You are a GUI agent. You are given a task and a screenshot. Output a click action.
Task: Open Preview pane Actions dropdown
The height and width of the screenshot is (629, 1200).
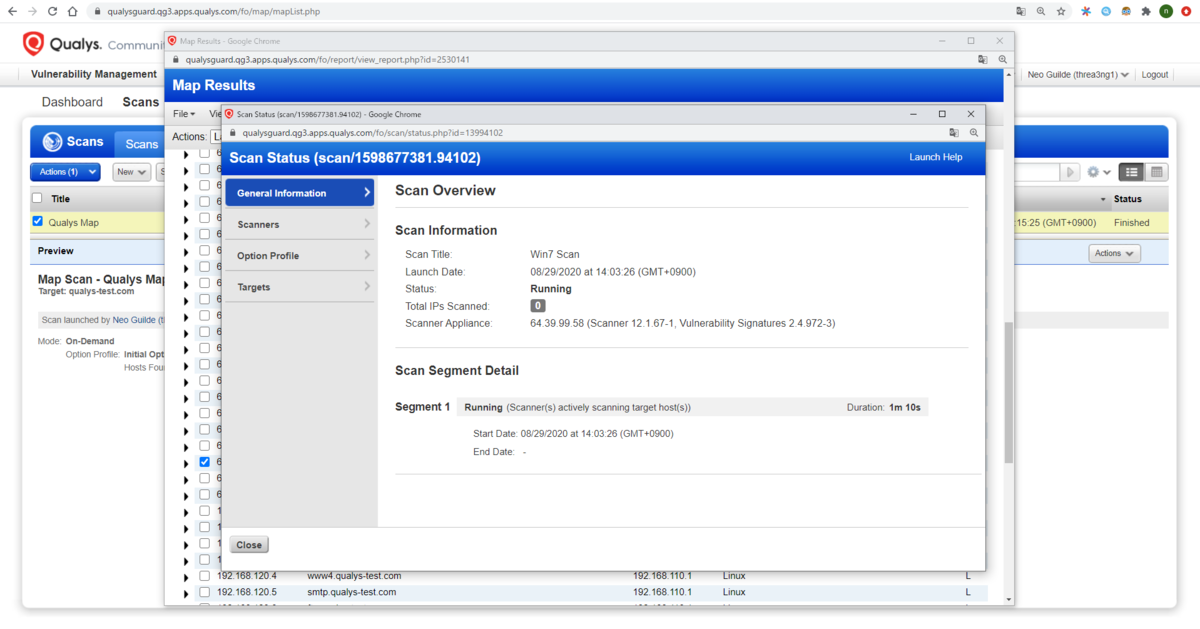pos(1114,253)
